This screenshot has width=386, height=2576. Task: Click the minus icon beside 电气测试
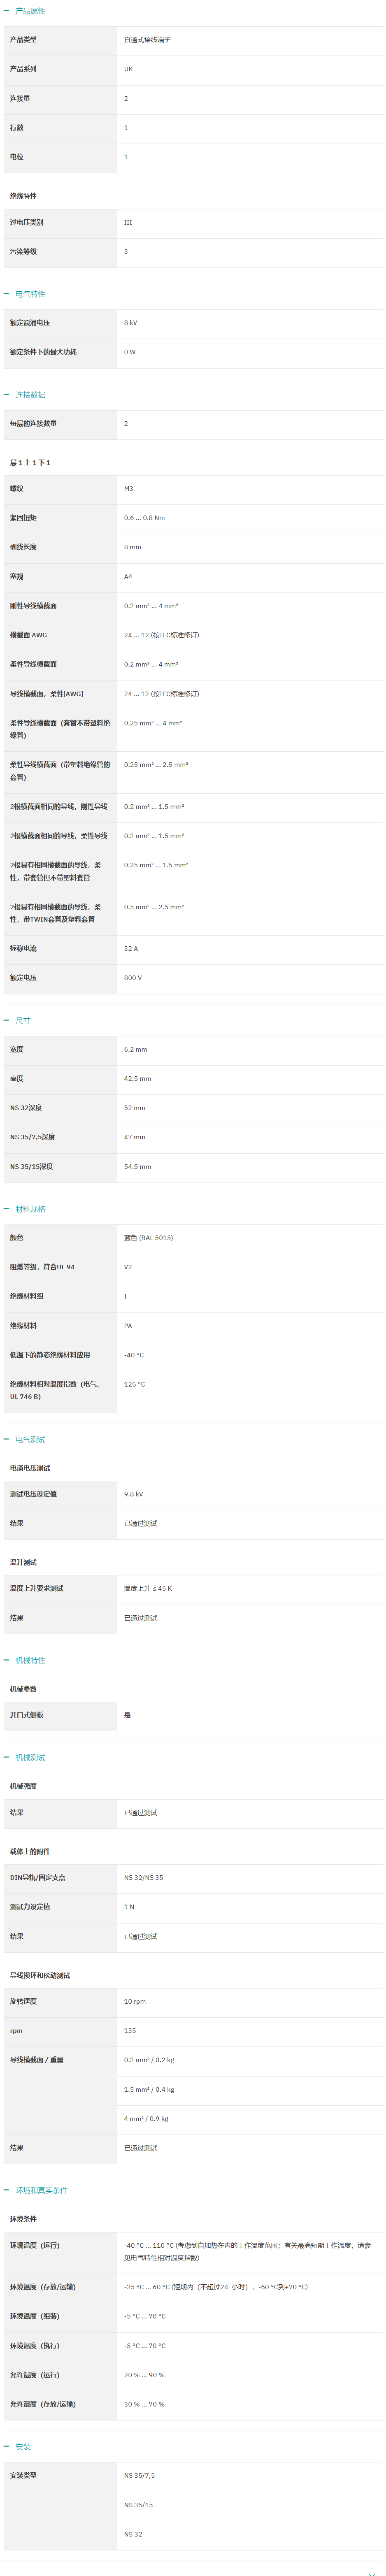(x=6, y=1439)
